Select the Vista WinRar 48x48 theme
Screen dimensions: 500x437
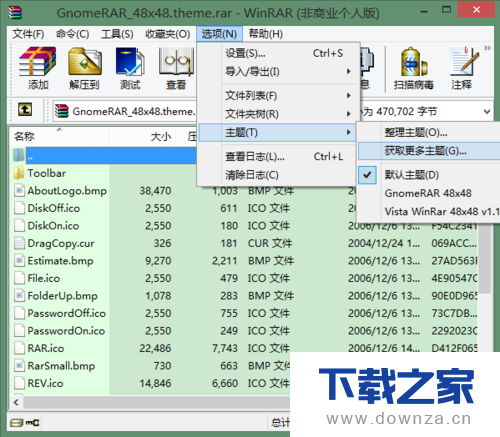(428, 211)
